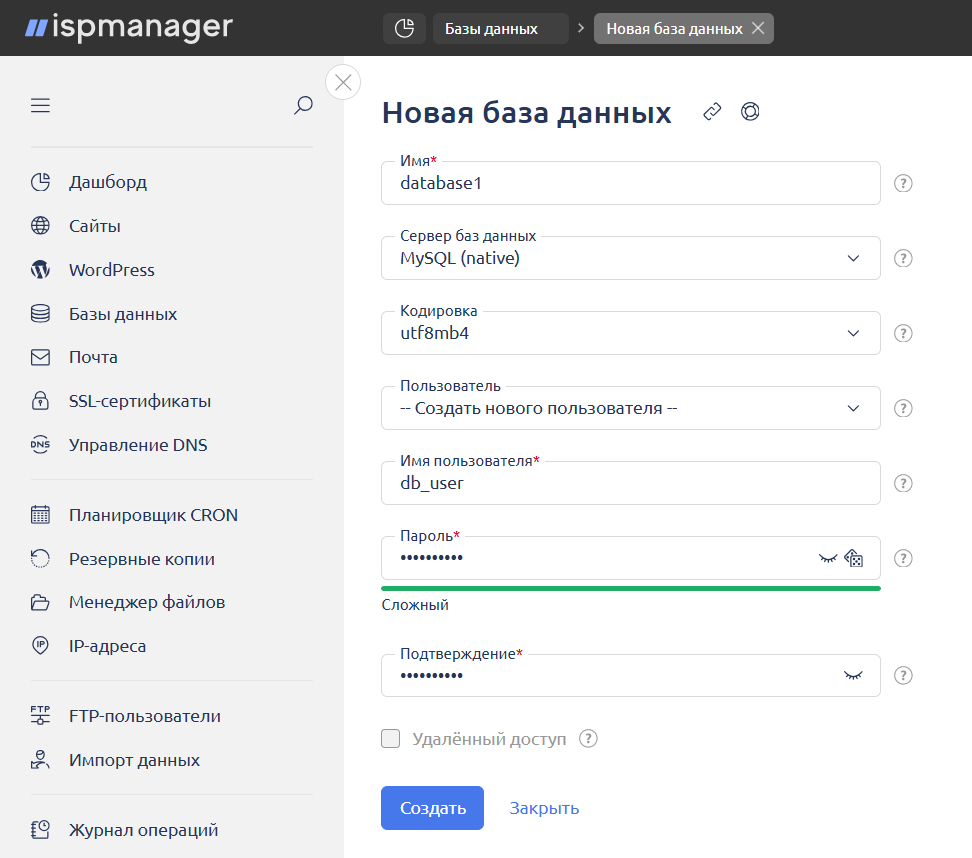Toggle password visibility in Пароль field
The height and width of the screenshot is (858, 972).
827,558
